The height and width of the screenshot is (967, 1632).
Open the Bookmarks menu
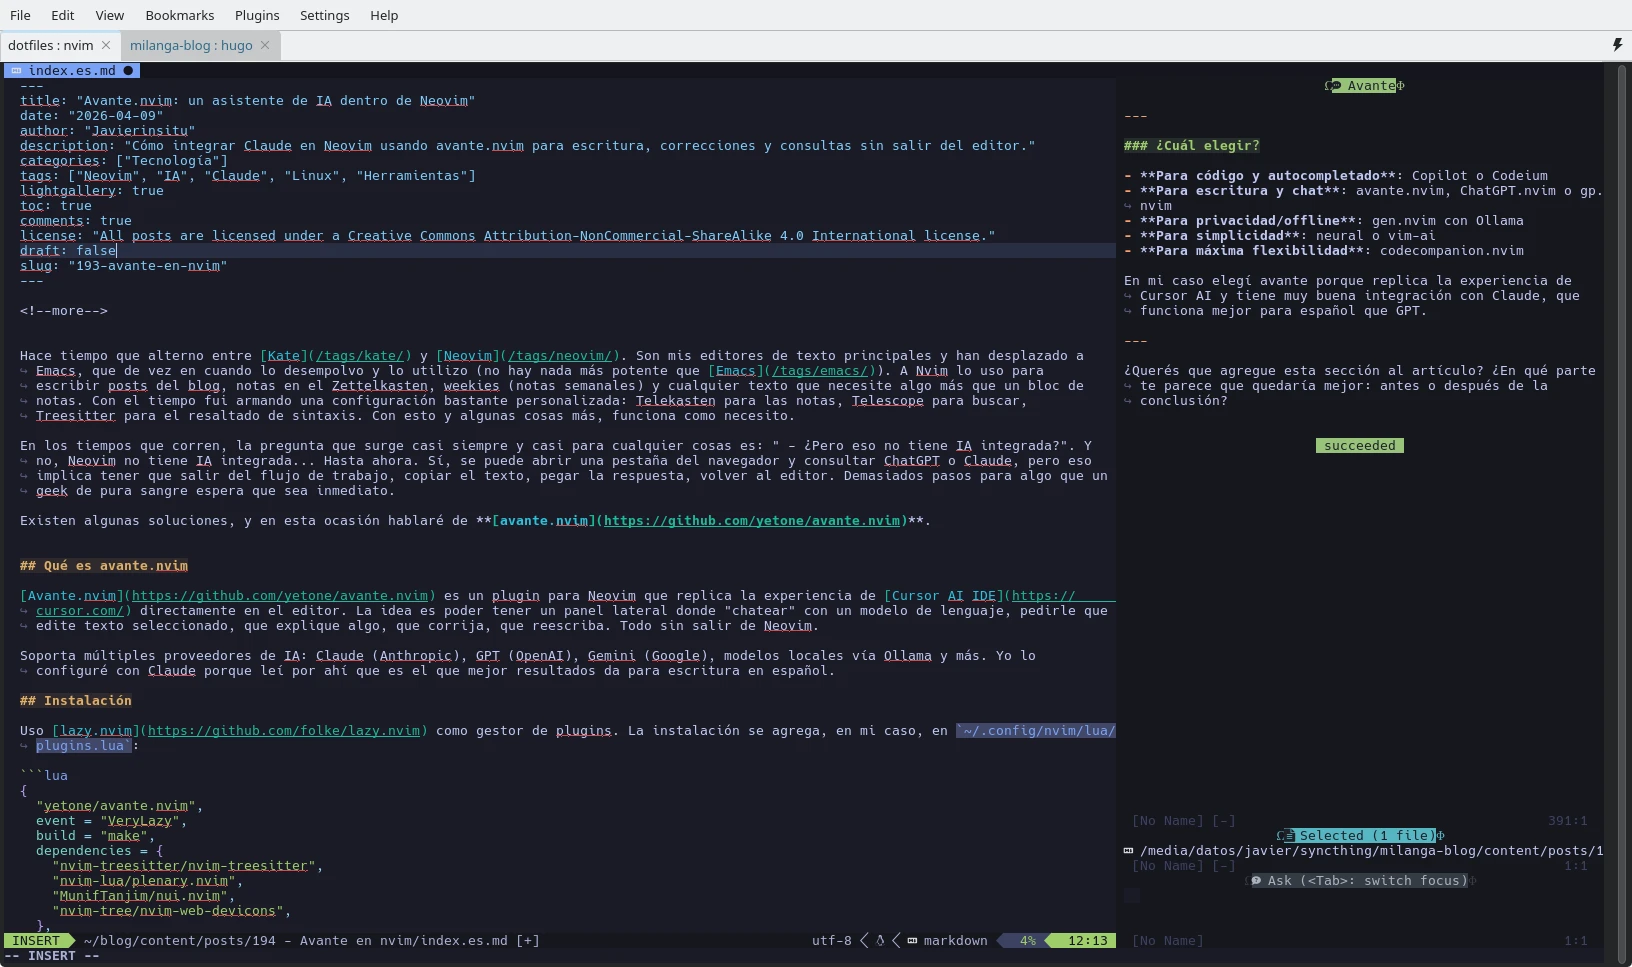(x=179, y=15)
